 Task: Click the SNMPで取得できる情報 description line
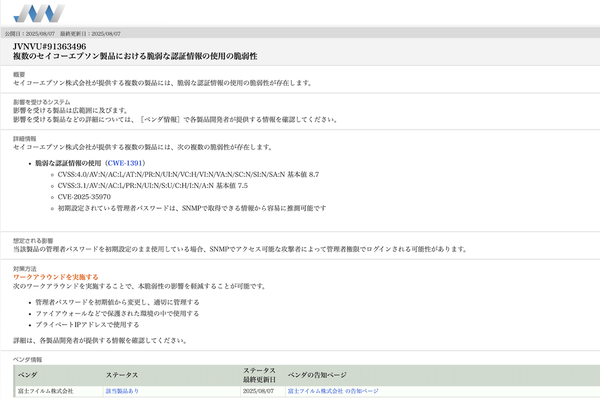(192, 208)
